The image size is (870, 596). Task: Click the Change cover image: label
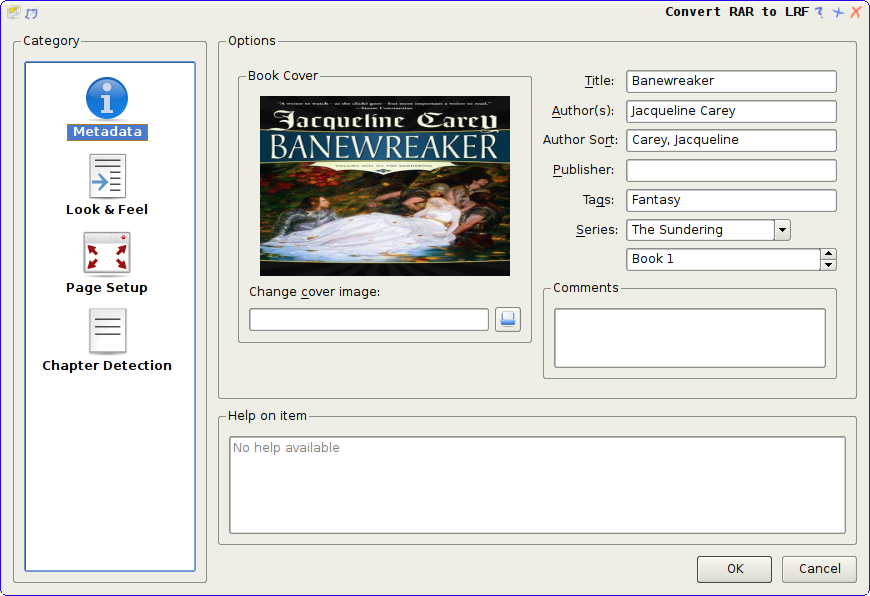(x=315, y=292)
